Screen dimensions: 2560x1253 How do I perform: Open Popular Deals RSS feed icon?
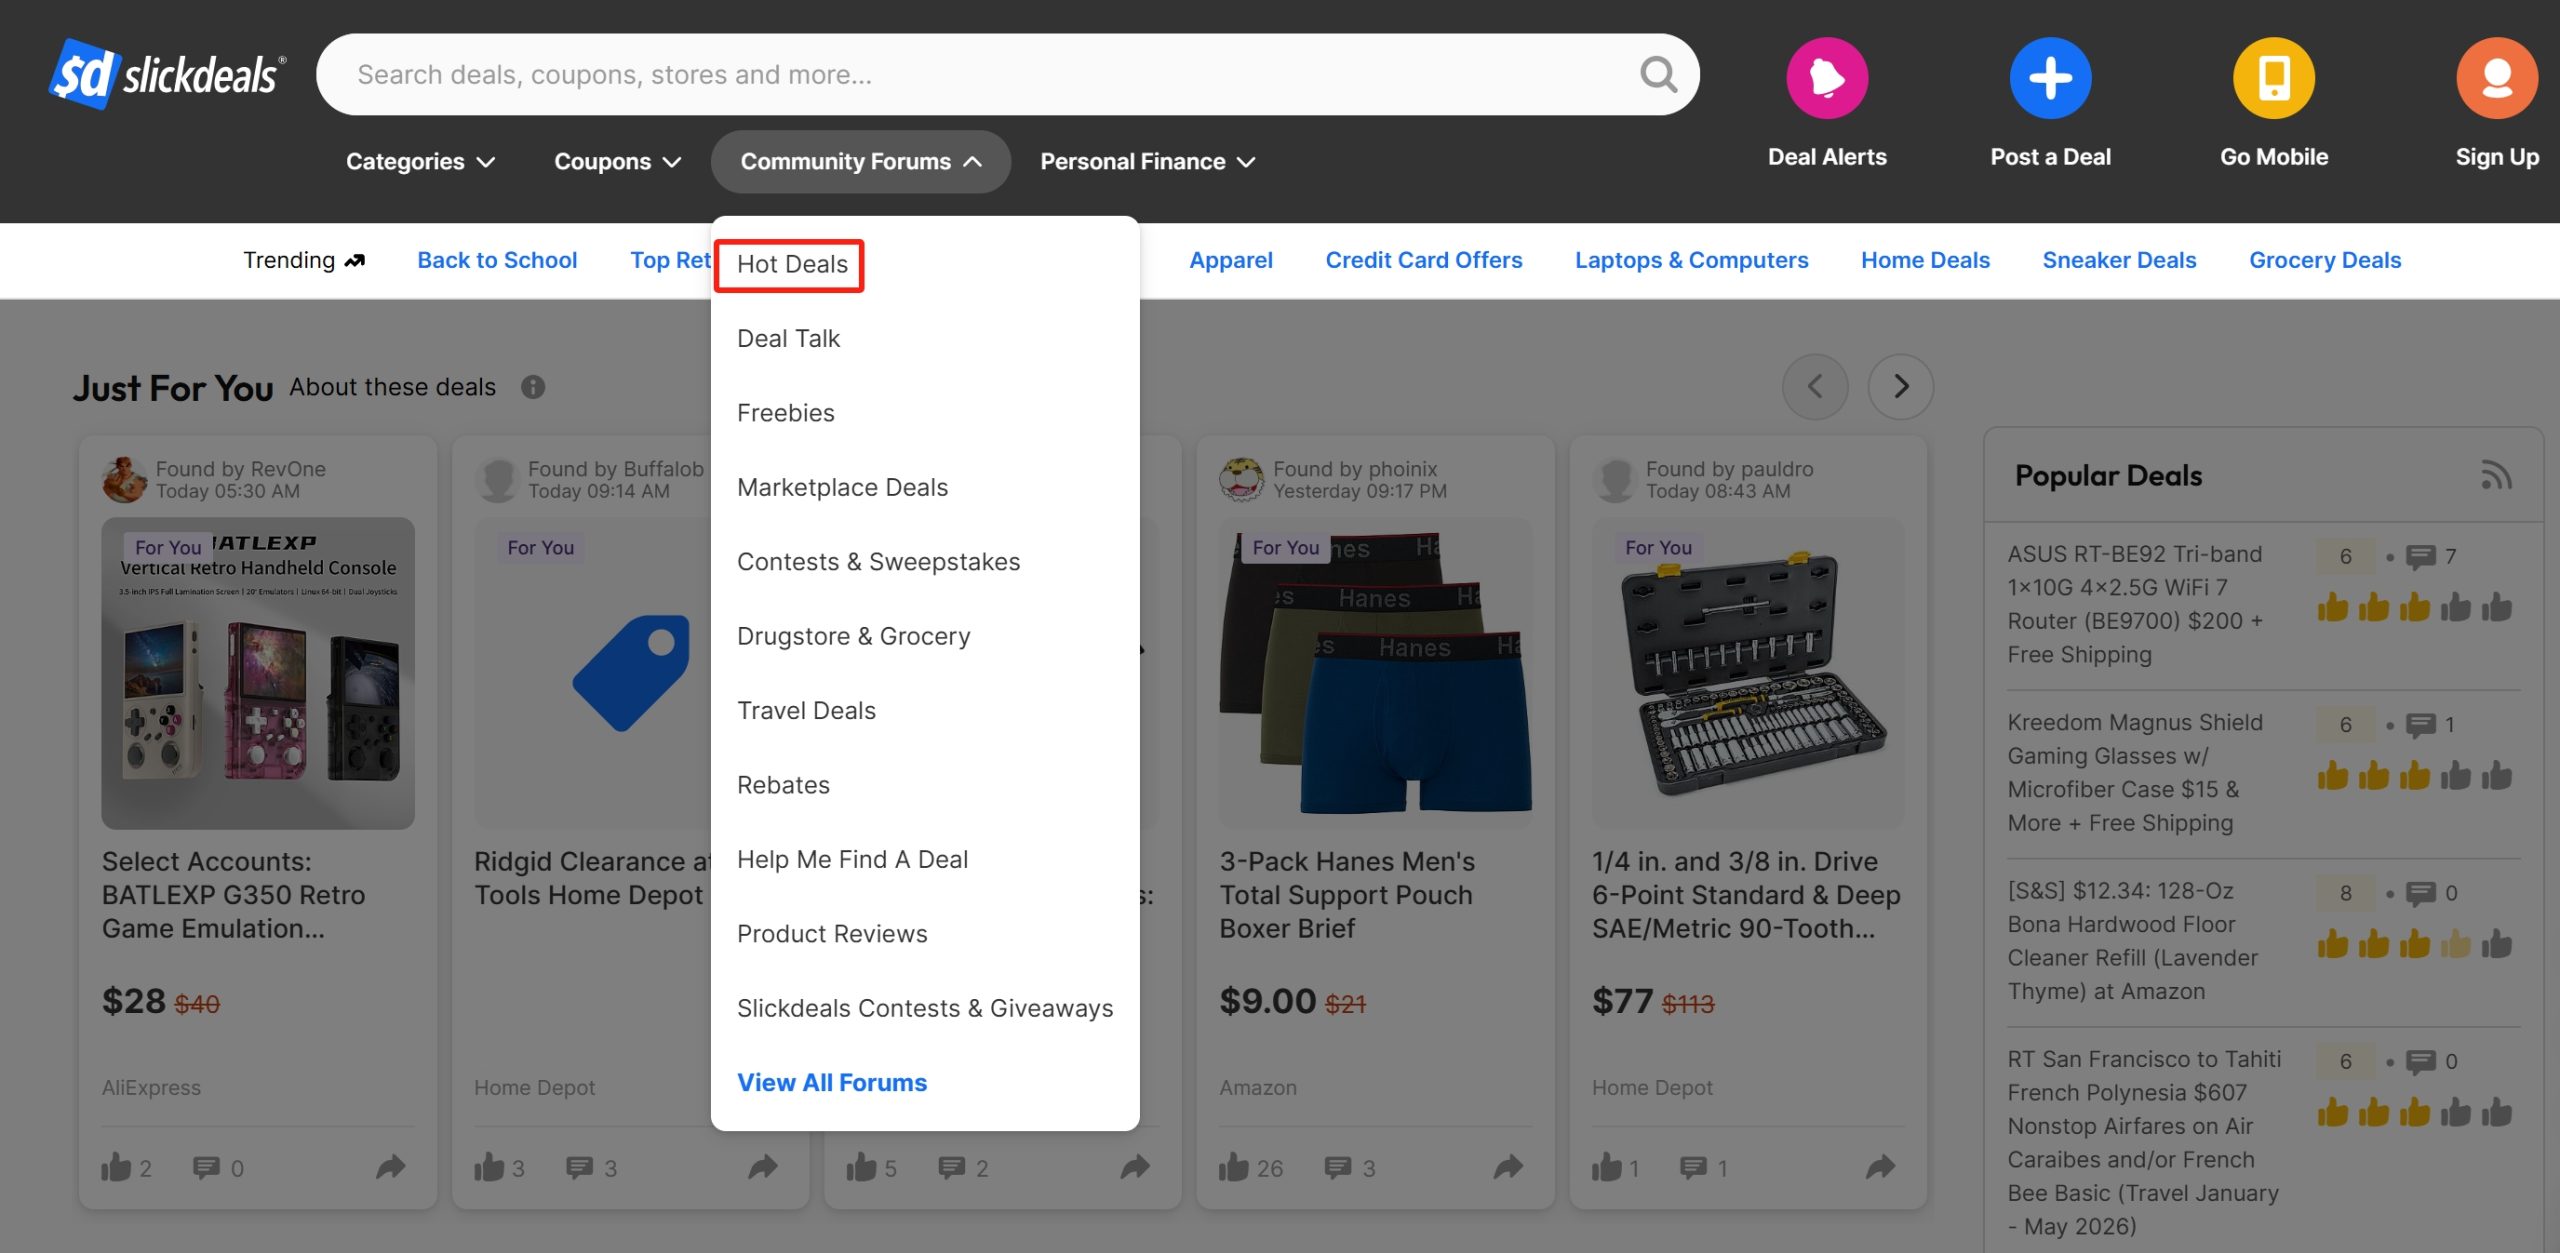pyautogui.click(x=2496, y=476)
